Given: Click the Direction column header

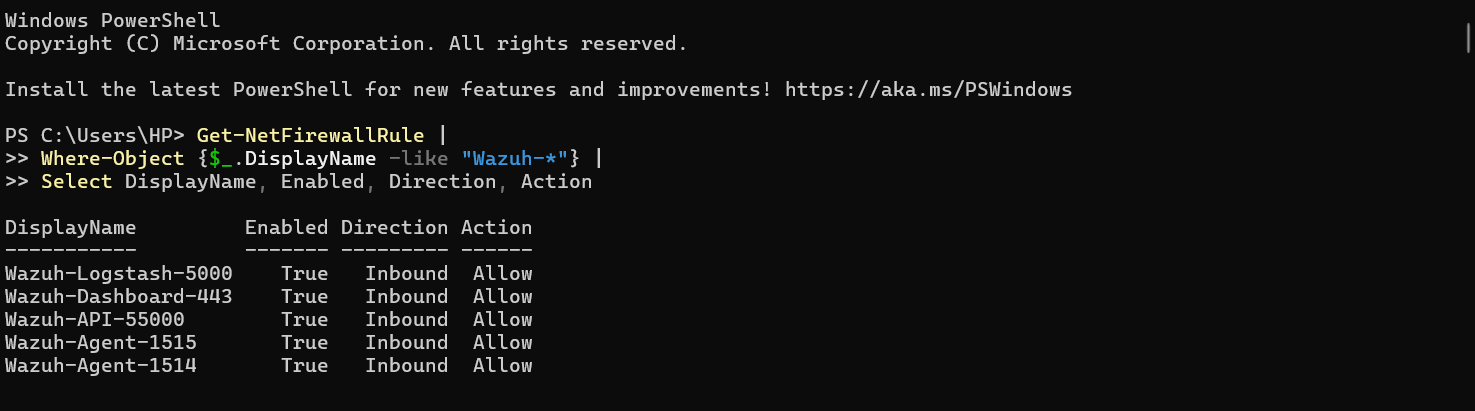Looking at the screenshot, I should [394, 228].
